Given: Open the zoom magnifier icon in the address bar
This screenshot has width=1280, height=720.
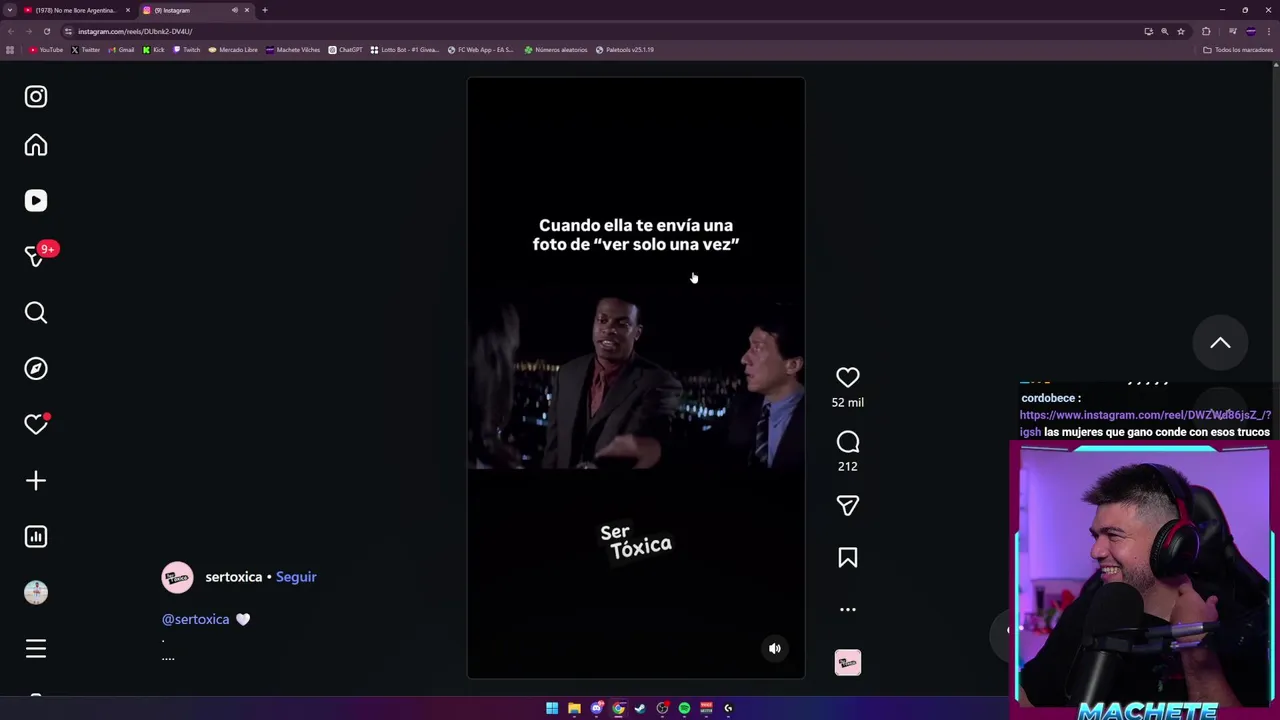Looking at the screenshot, I should (1164, 31).
